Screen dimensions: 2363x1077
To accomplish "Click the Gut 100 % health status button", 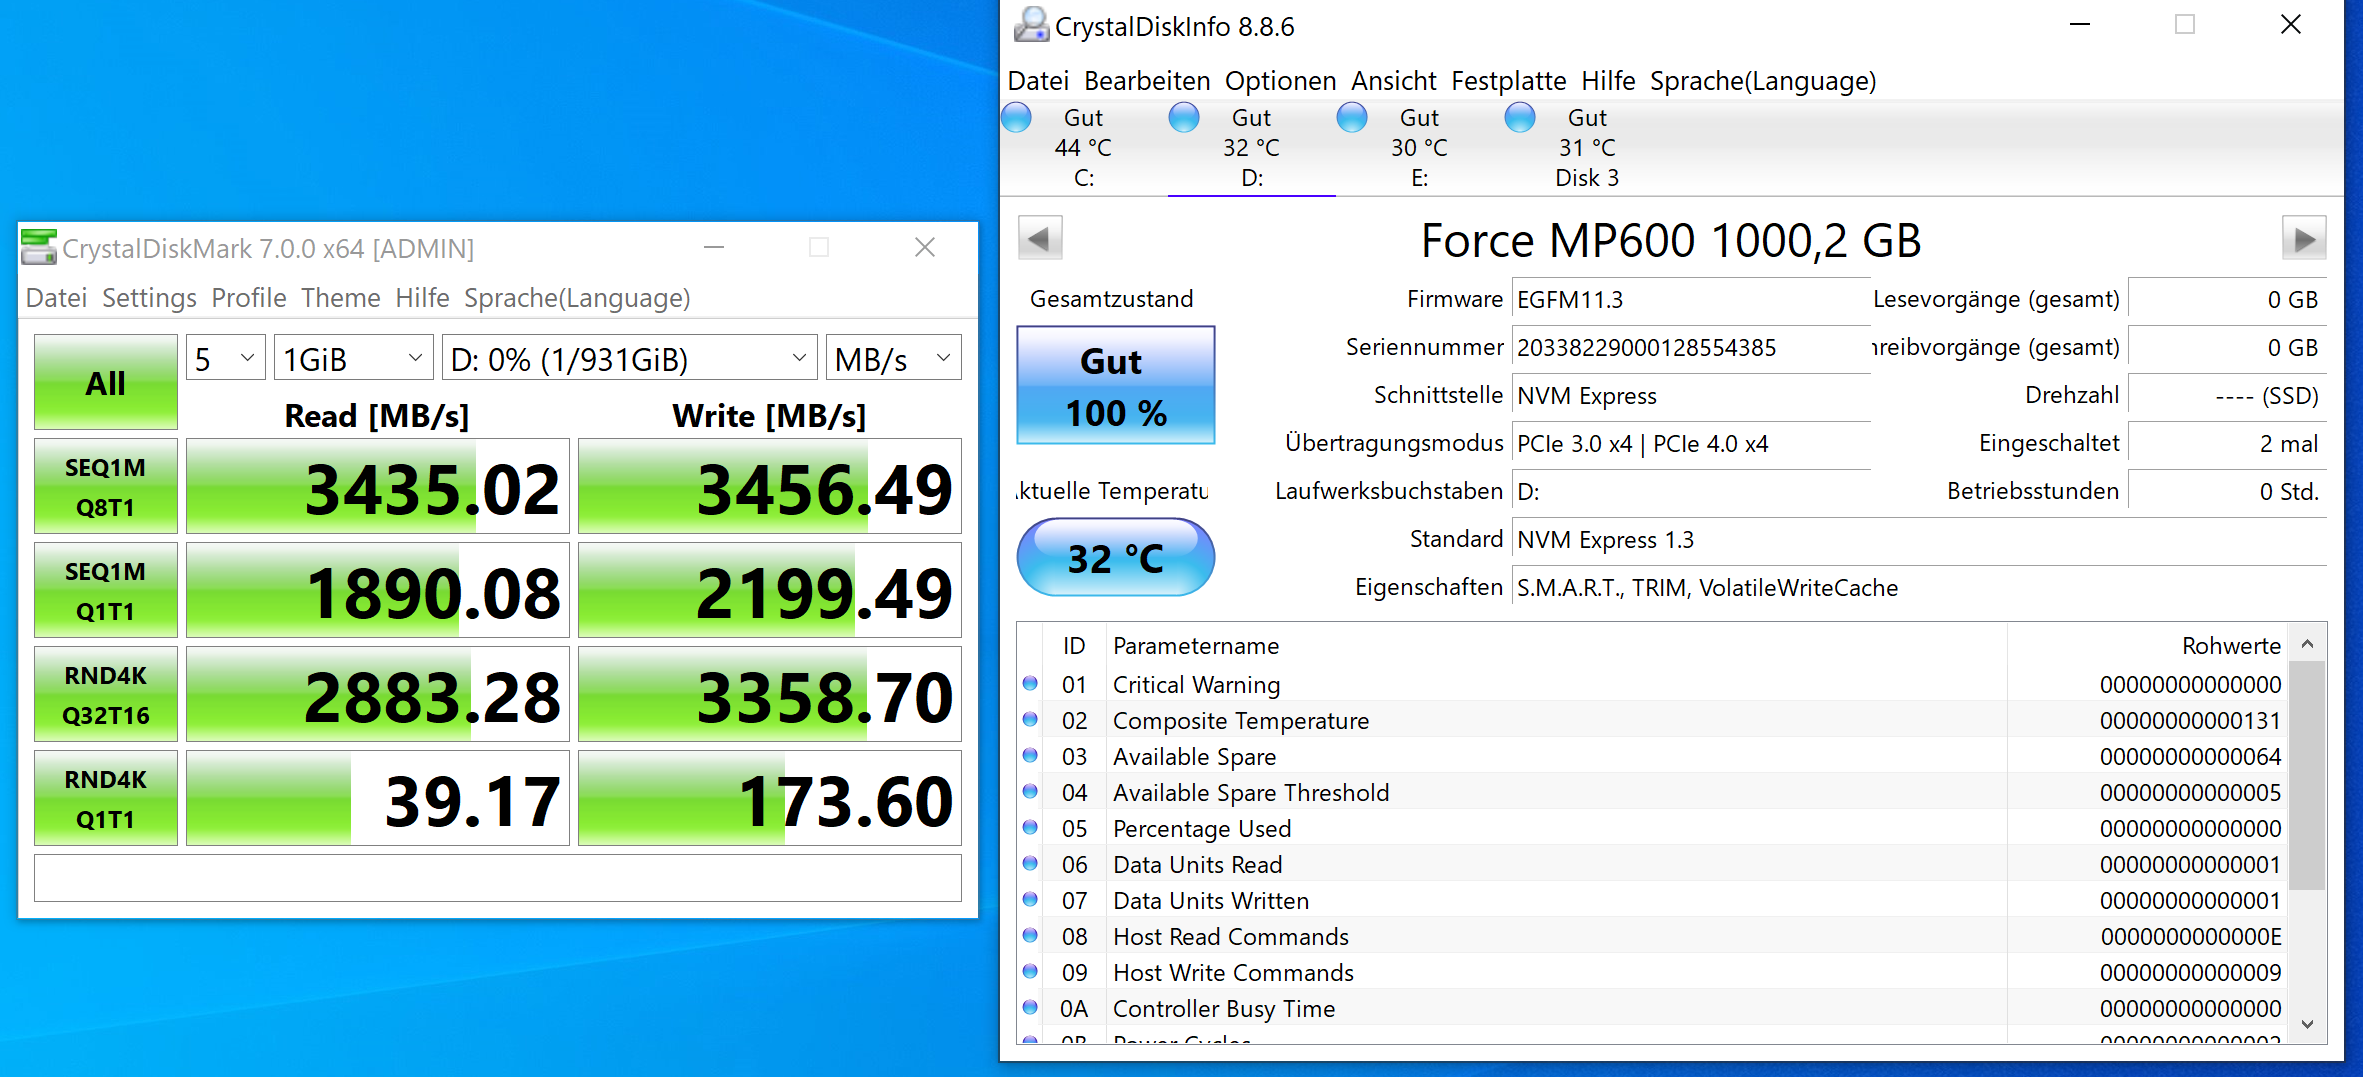I will (x=1116, y=386).
